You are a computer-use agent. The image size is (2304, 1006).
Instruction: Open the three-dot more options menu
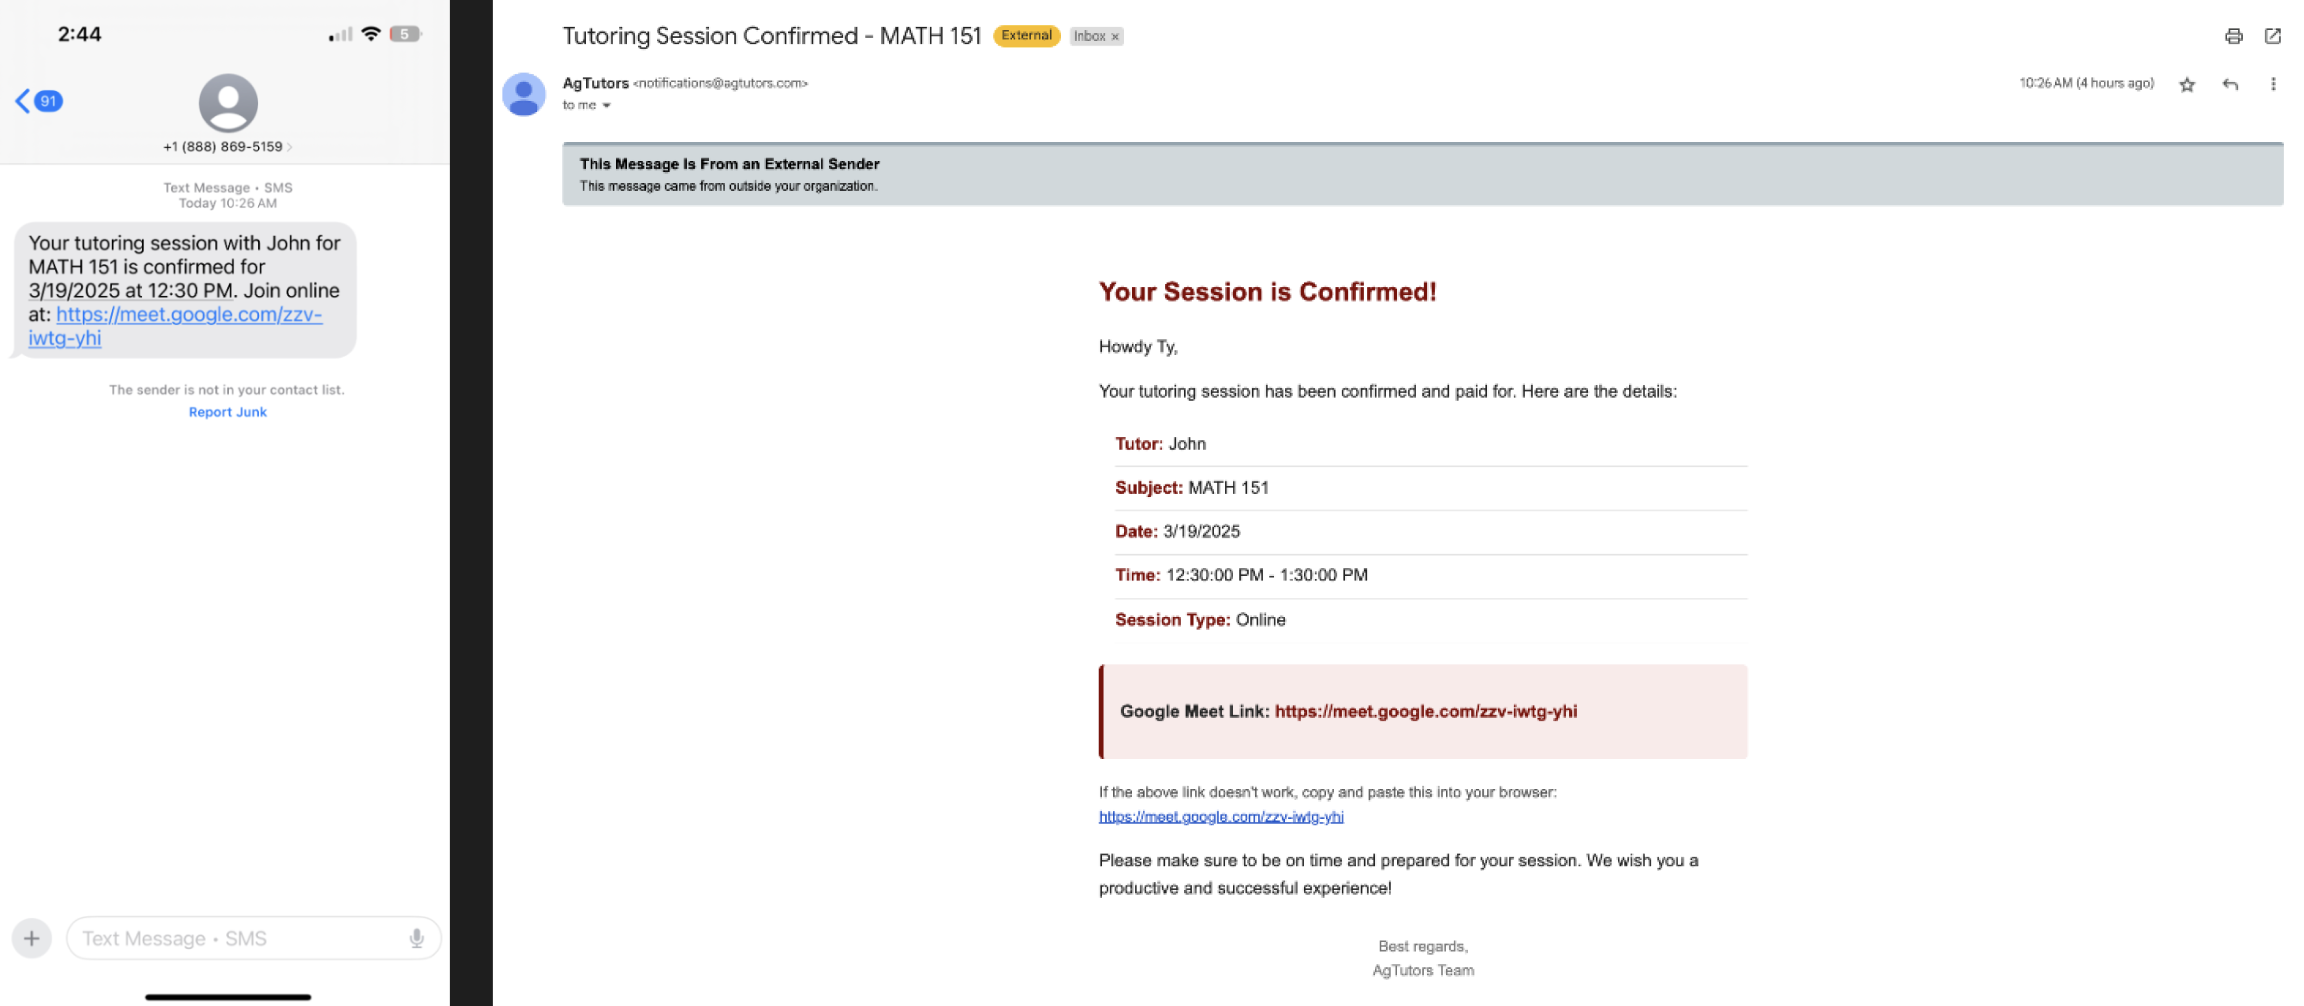click(x=2273, y=84)
